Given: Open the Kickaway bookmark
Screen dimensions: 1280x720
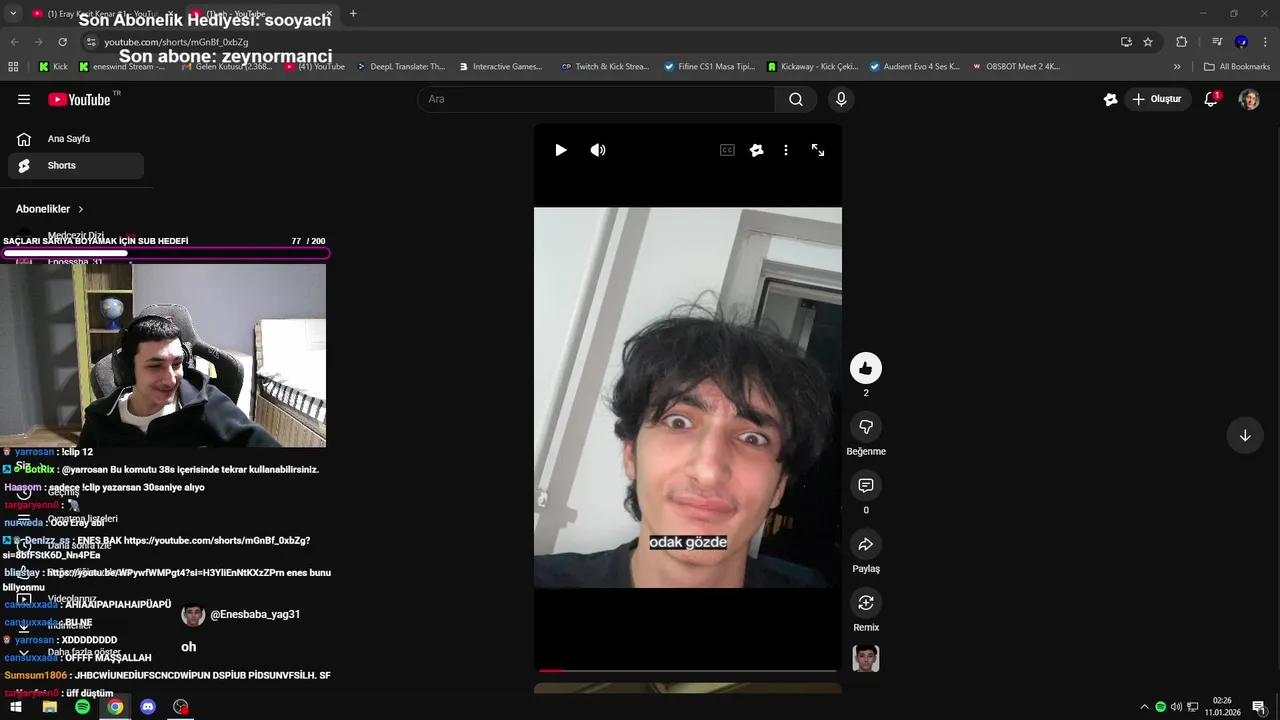Looking at the screenshot, I should 813,67.
